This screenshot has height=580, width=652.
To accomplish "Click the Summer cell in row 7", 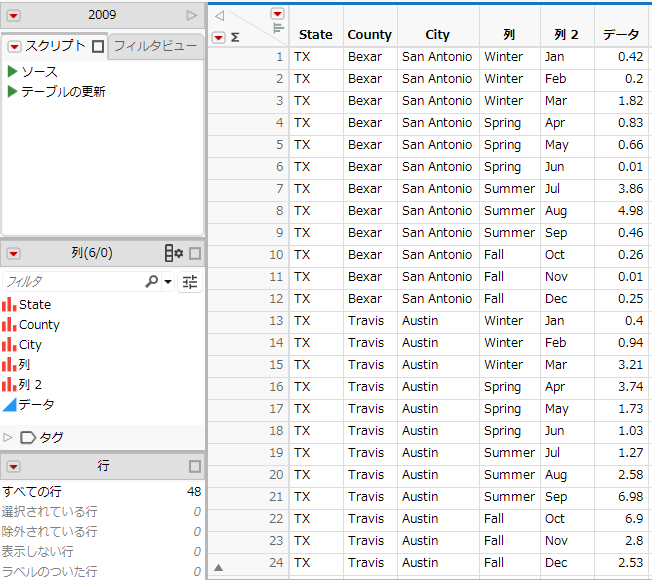I will coord(510,189).
